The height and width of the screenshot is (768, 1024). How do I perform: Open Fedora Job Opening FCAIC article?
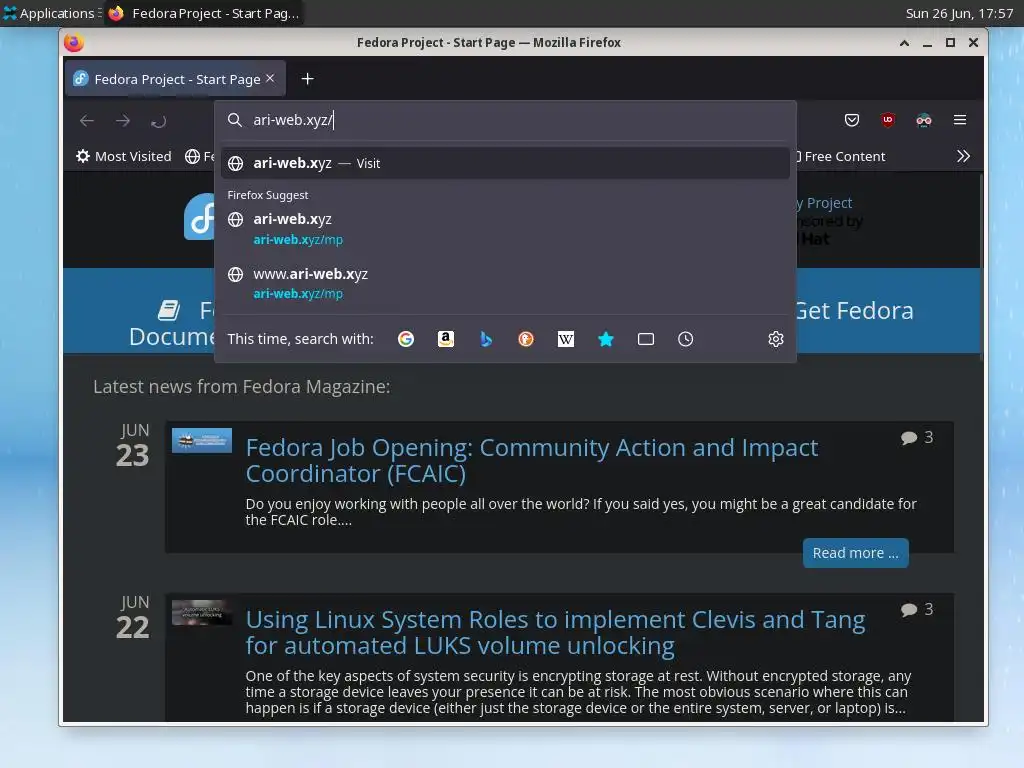532,460
